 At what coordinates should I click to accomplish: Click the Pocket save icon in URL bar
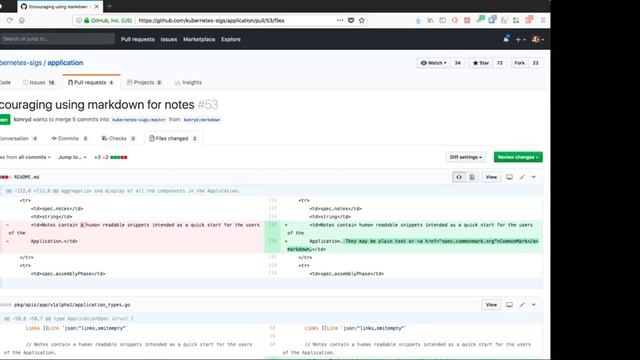351,20
